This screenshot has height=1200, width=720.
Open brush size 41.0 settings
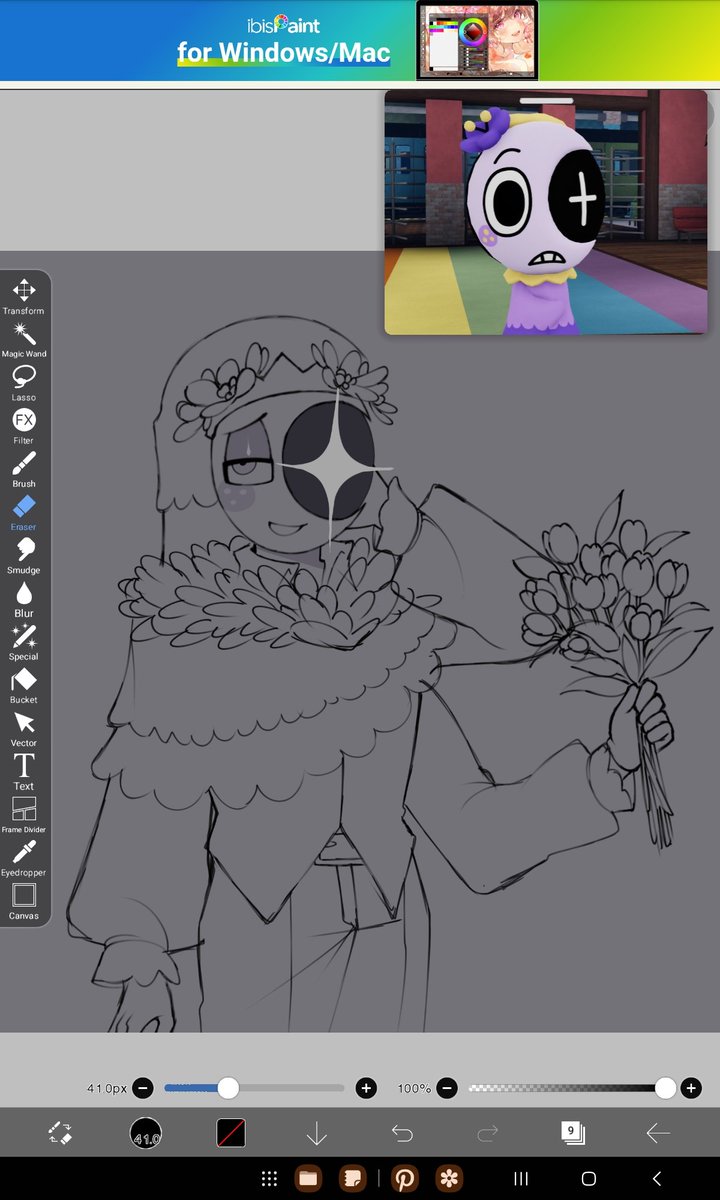pyautogui.click(x=146, y=1133)
